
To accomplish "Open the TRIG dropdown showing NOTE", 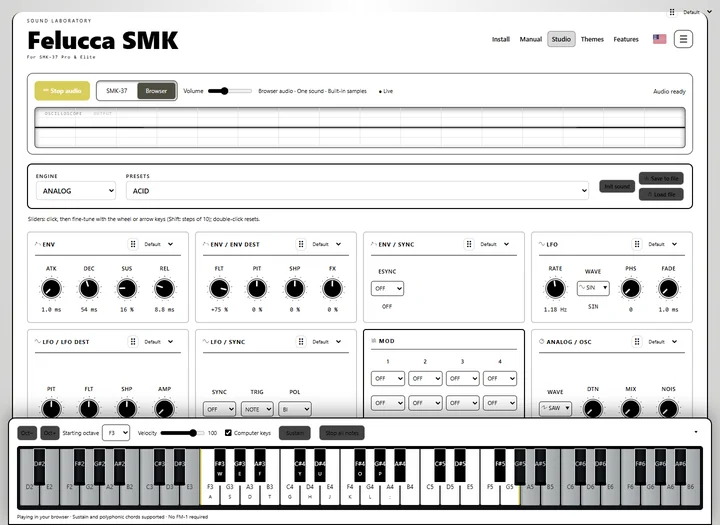I will 257,409.
